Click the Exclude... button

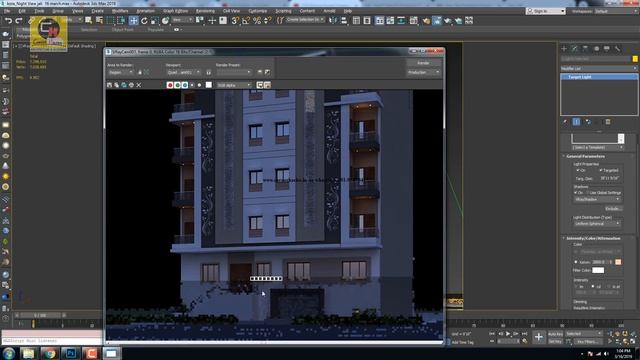pyautogui.click(x=613, y=209)
